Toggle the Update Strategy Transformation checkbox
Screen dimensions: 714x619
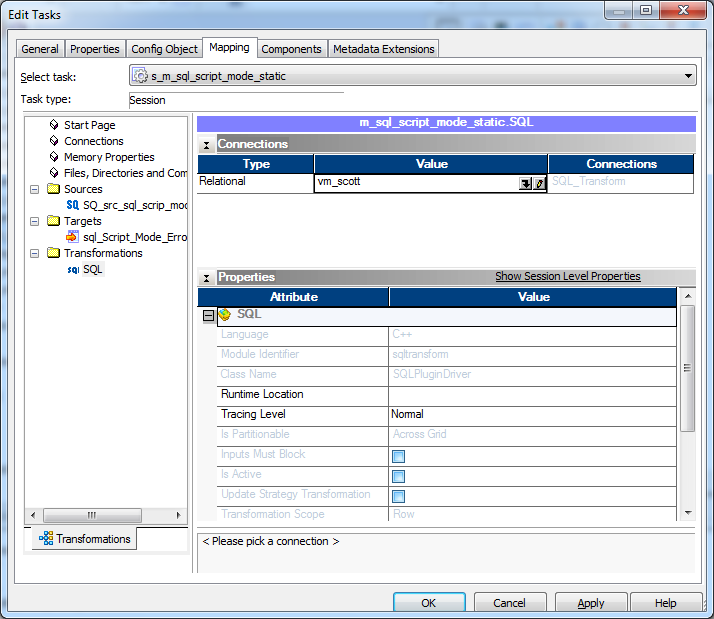(398, 496)
